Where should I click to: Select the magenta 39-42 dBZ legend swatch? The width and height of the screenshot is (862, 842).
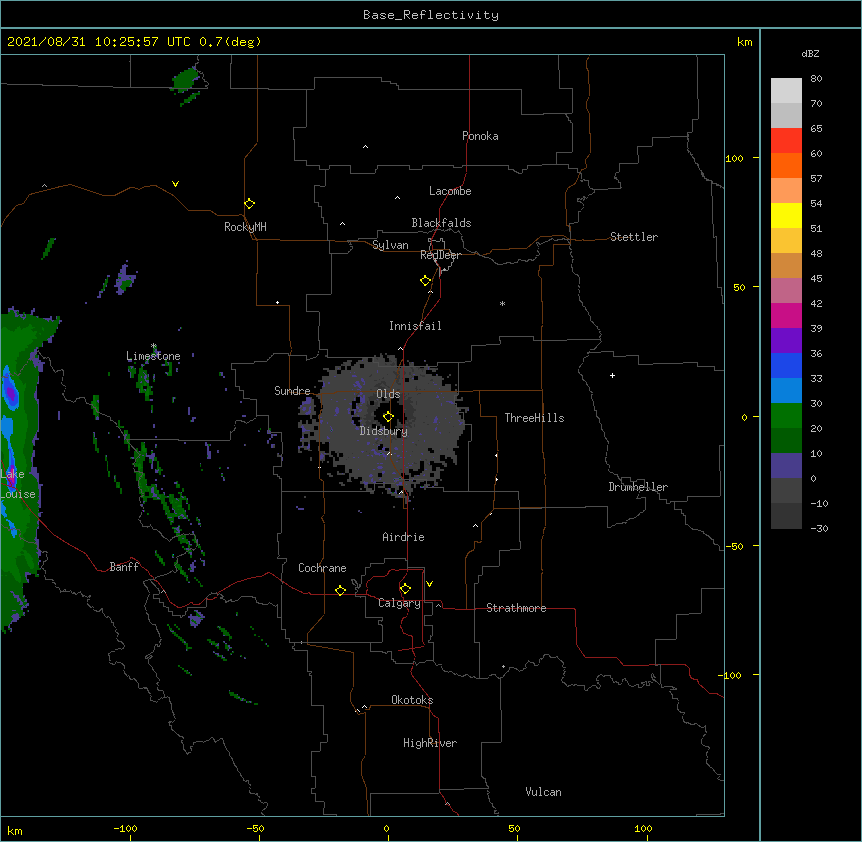786,315
